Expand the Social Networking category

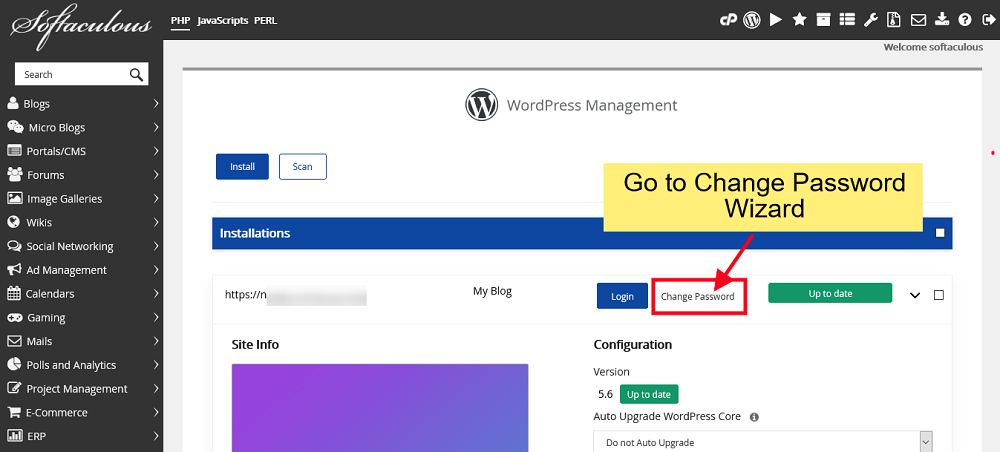[x=156, y=246]
